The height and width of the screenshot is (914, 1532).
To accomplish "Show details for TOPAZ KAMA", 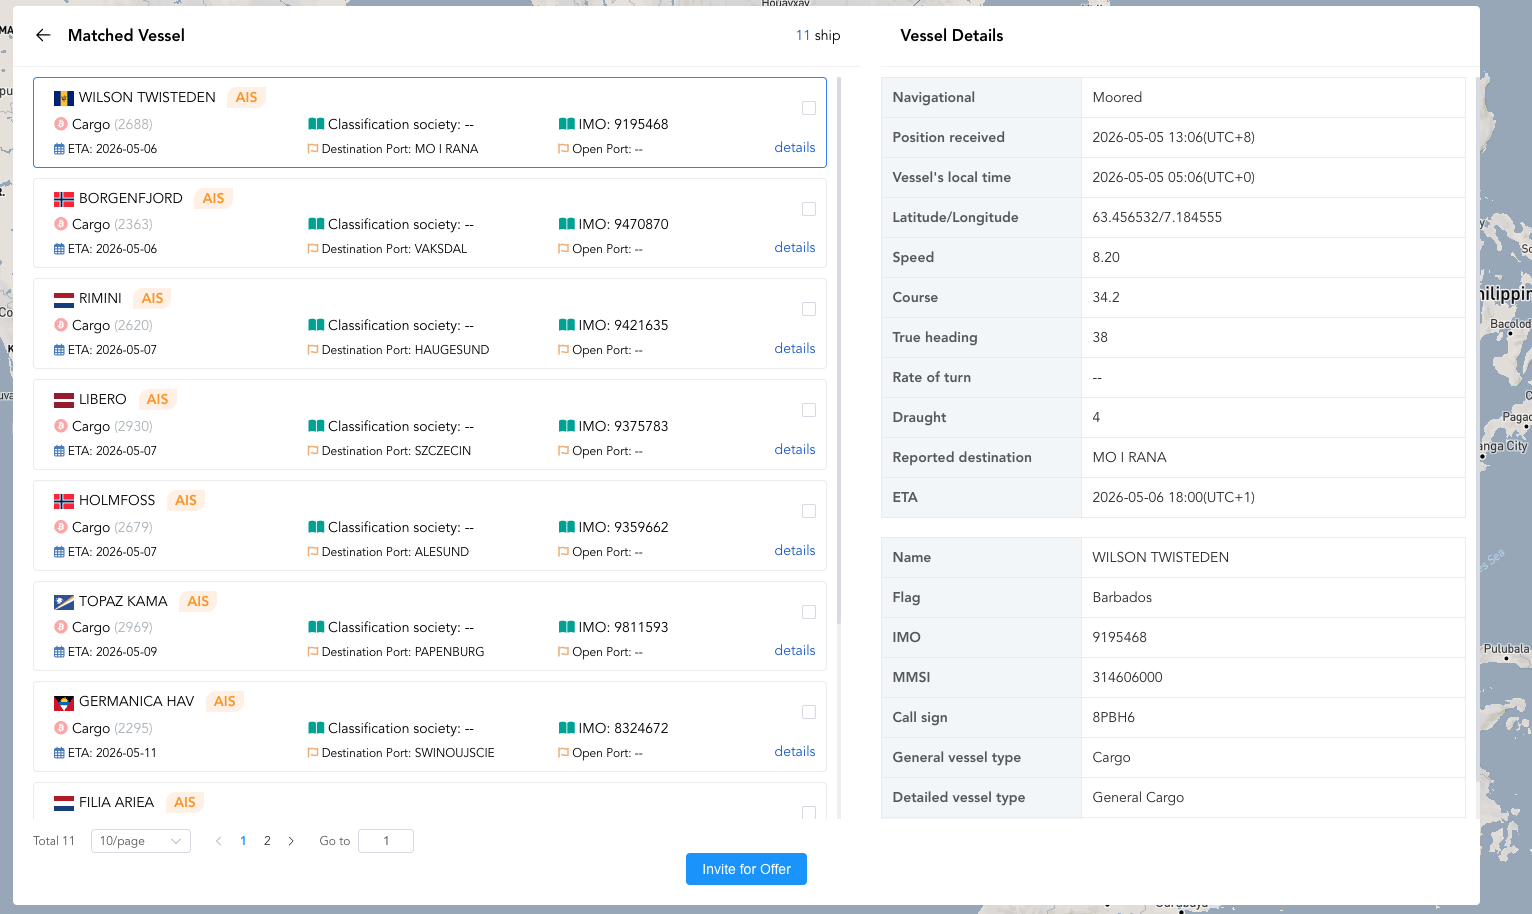I will (795, 650).
